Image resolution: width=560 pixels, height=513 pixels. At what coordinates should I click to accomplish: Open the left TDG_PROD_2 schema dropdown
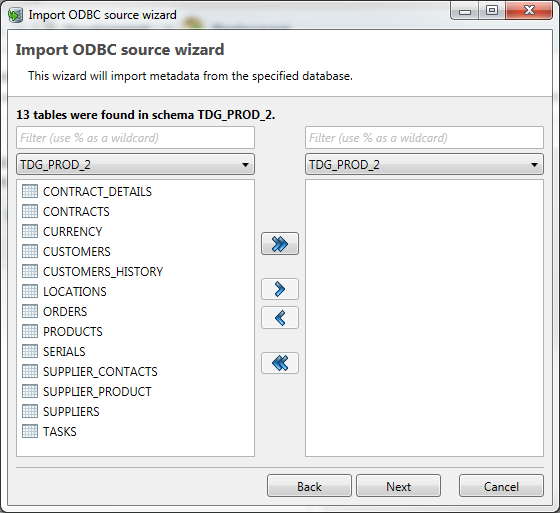(x=135, y=164)
